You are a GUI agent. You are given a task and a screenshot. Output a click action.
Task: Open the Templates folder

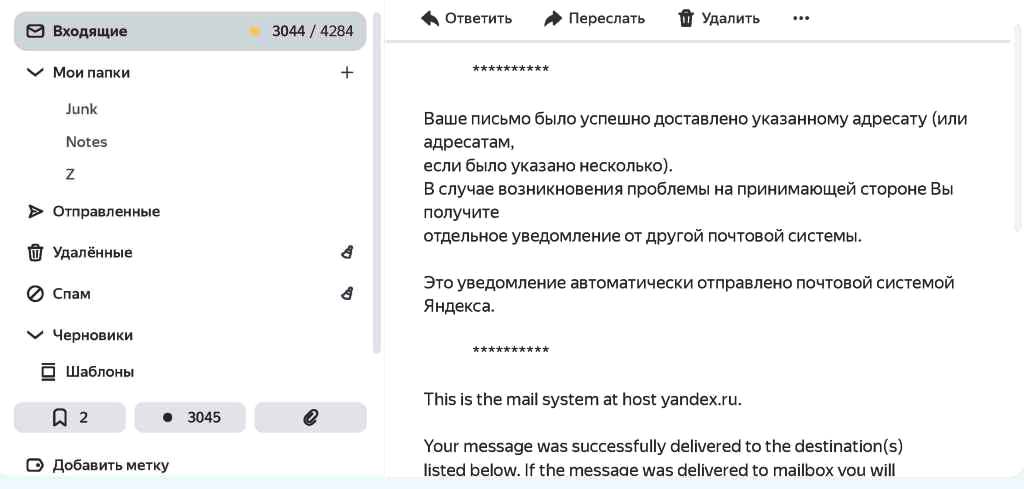pos(100,372)
